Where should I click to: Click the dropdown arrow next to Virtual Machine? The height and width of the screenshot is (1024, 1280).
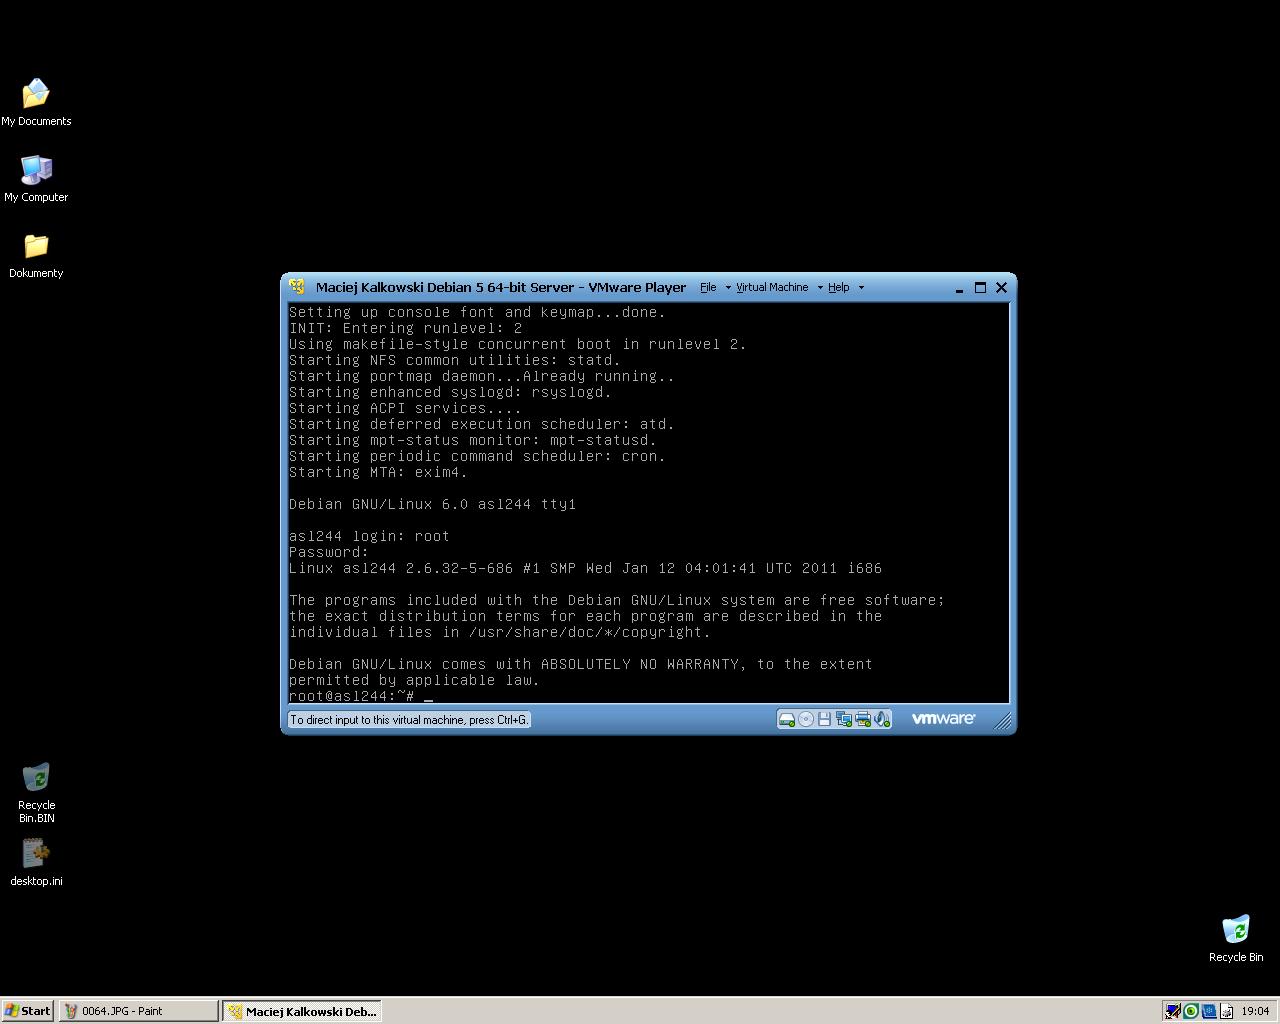pos(820,288)
